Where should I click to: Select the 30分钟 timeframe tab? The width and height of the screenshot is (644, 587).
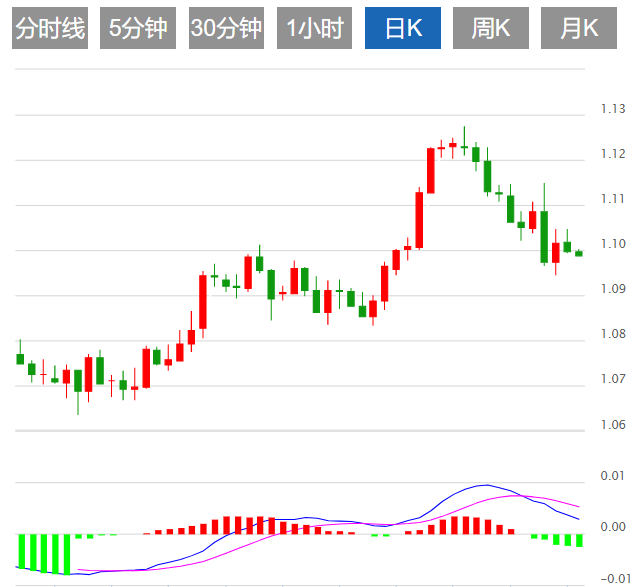[226, 28]
